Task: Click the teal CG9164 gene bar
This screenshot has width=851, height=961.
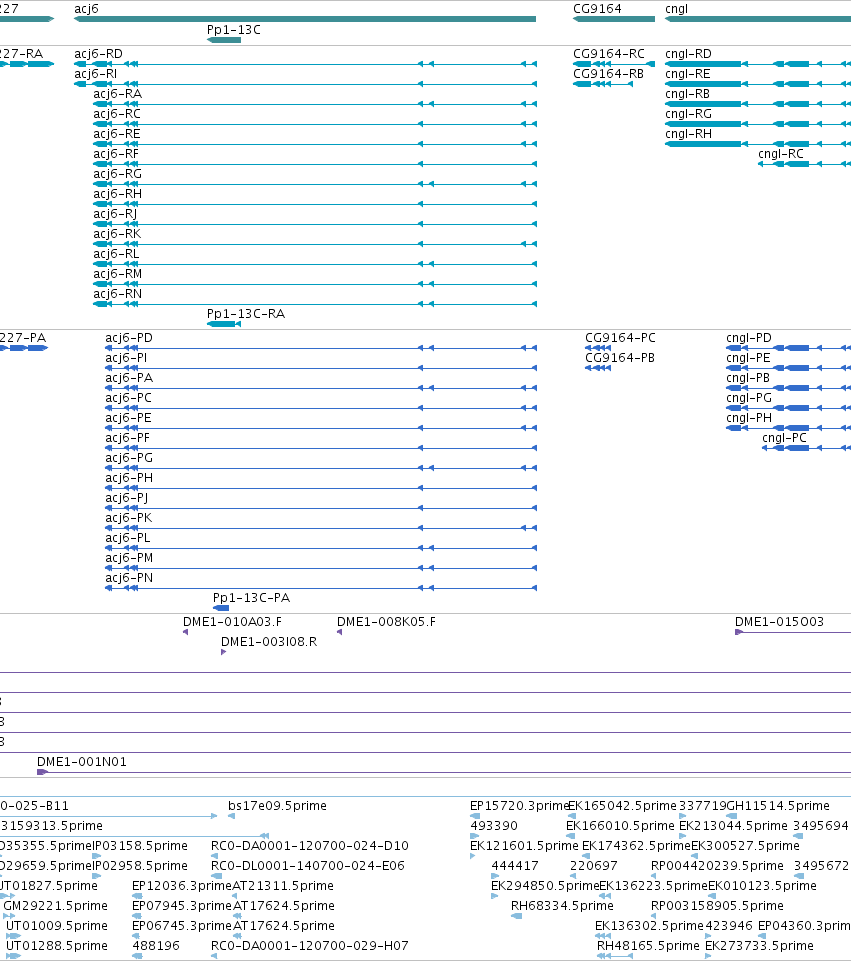Action: tap(614, 19)
